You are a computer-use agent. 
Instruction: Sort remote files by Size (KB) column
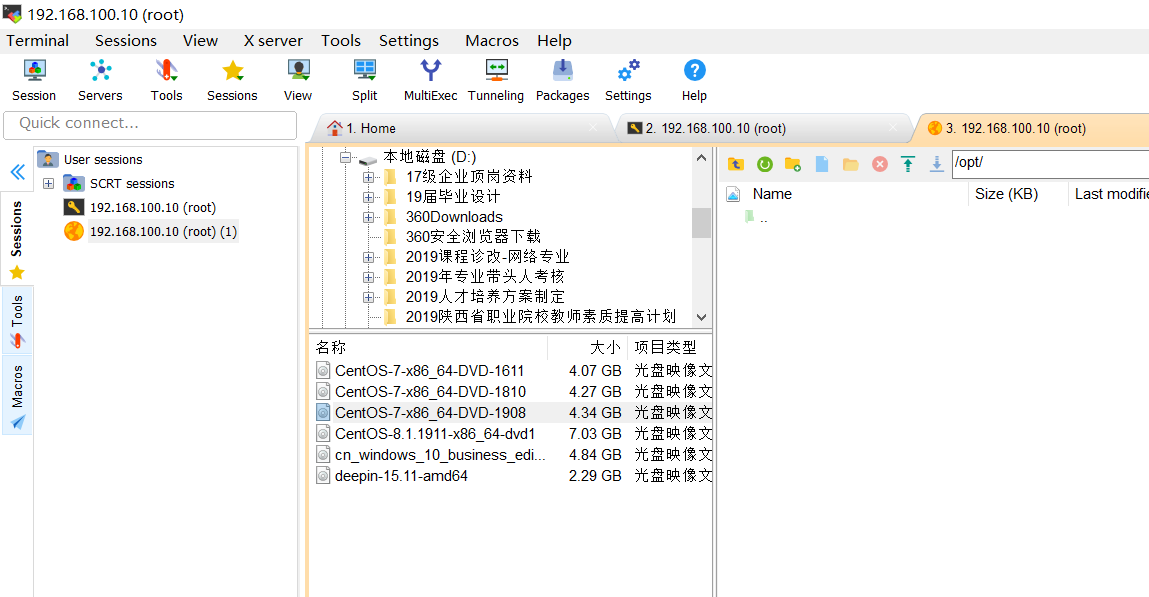tap(1006, 194)
